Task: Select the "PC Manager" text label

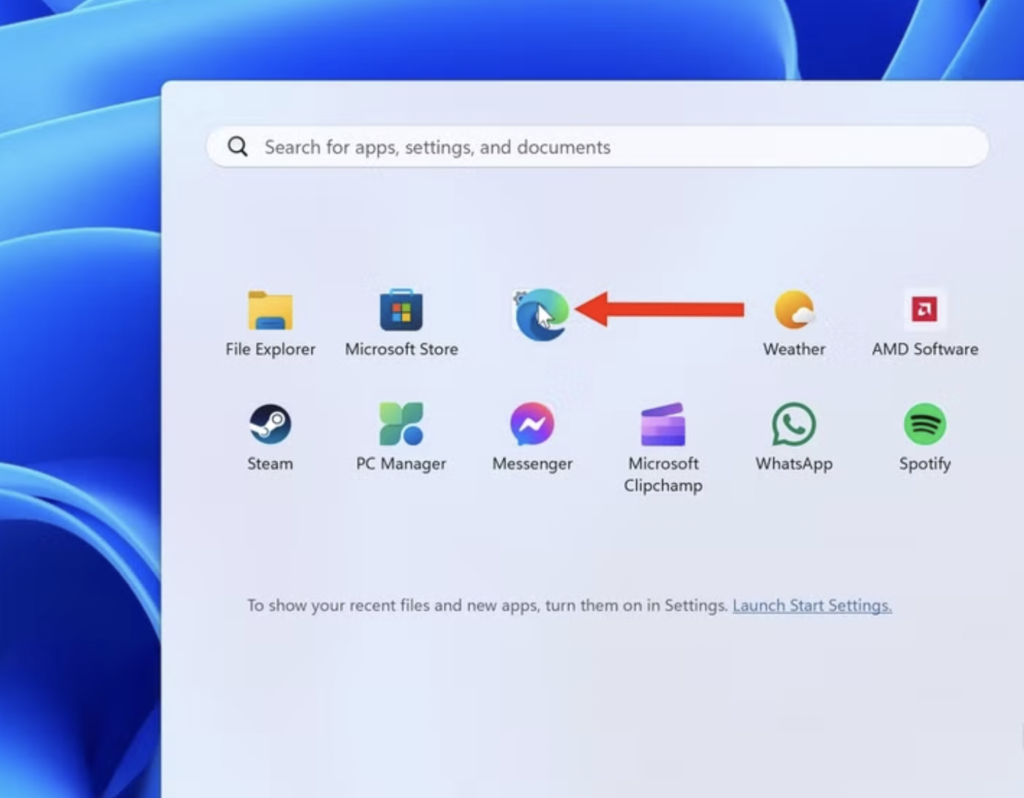Action: 401,464
